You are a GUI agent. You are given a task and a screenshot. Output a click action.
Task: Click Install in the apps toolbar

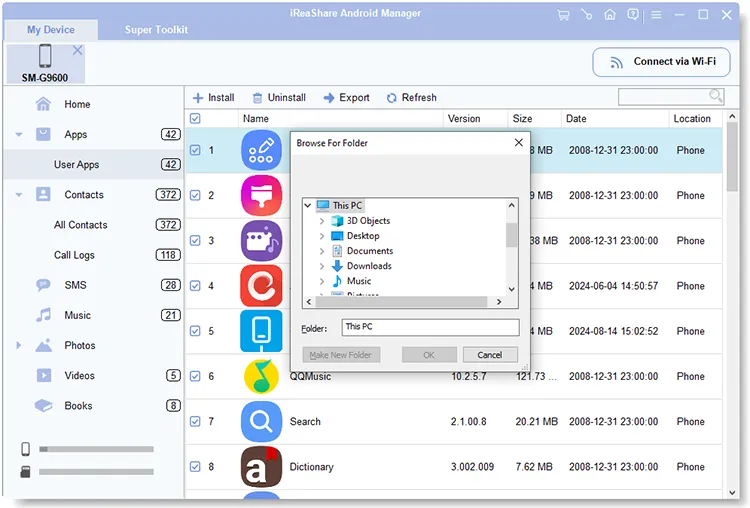pos(213,98)
